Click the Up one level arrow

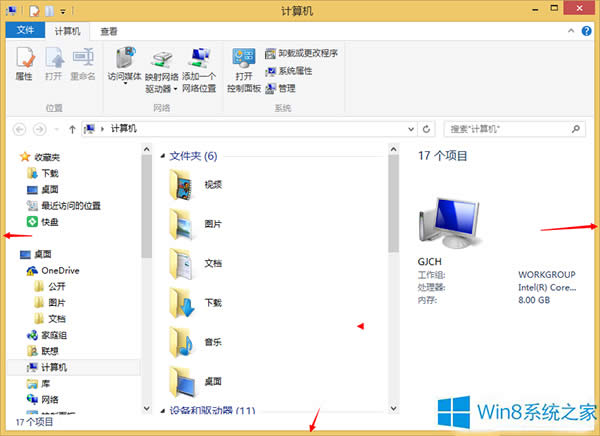coord(72,129)
